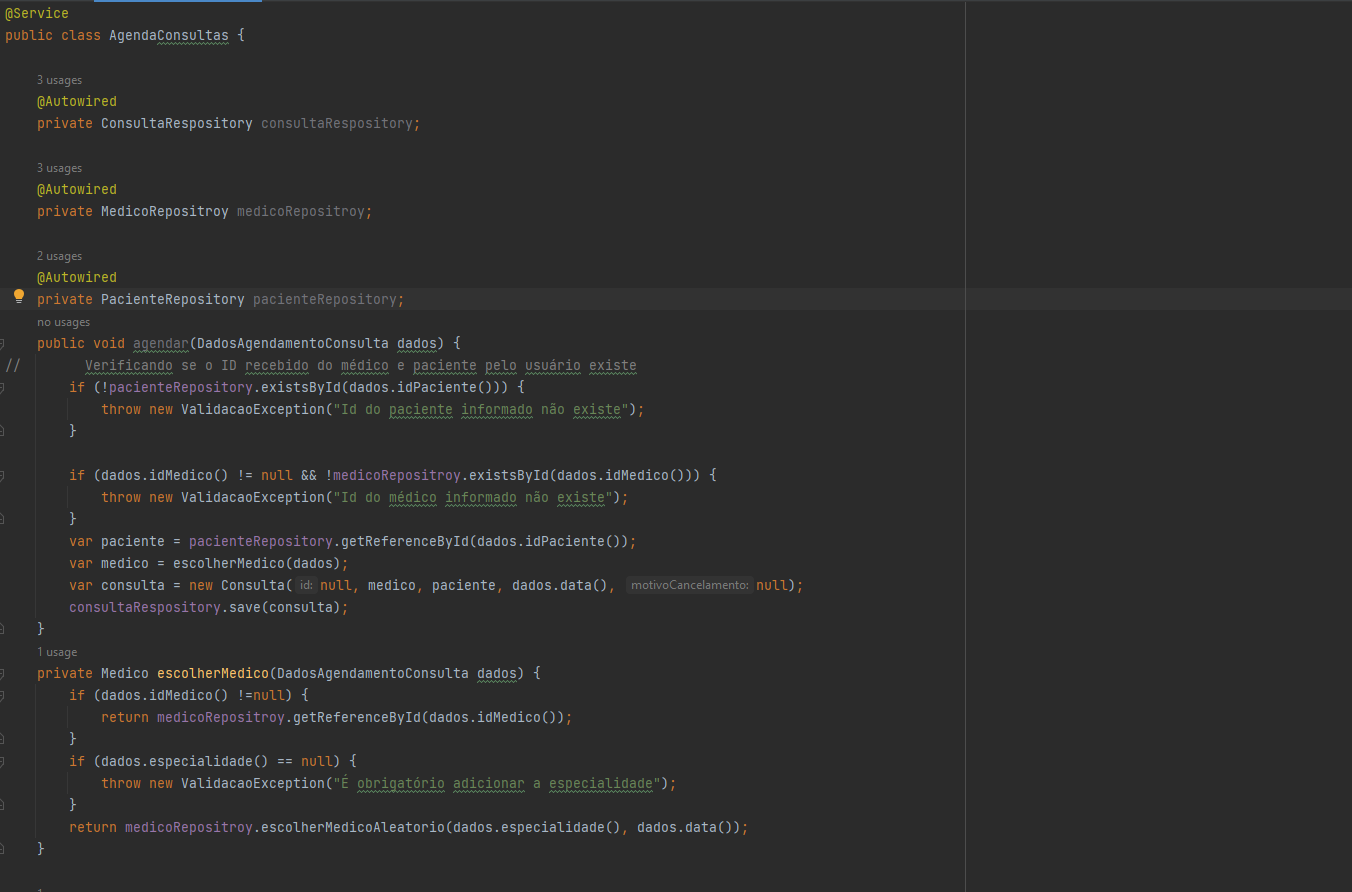
Task: Click existsById in the pacienteRepository check
Action: [x=301, y=387]
